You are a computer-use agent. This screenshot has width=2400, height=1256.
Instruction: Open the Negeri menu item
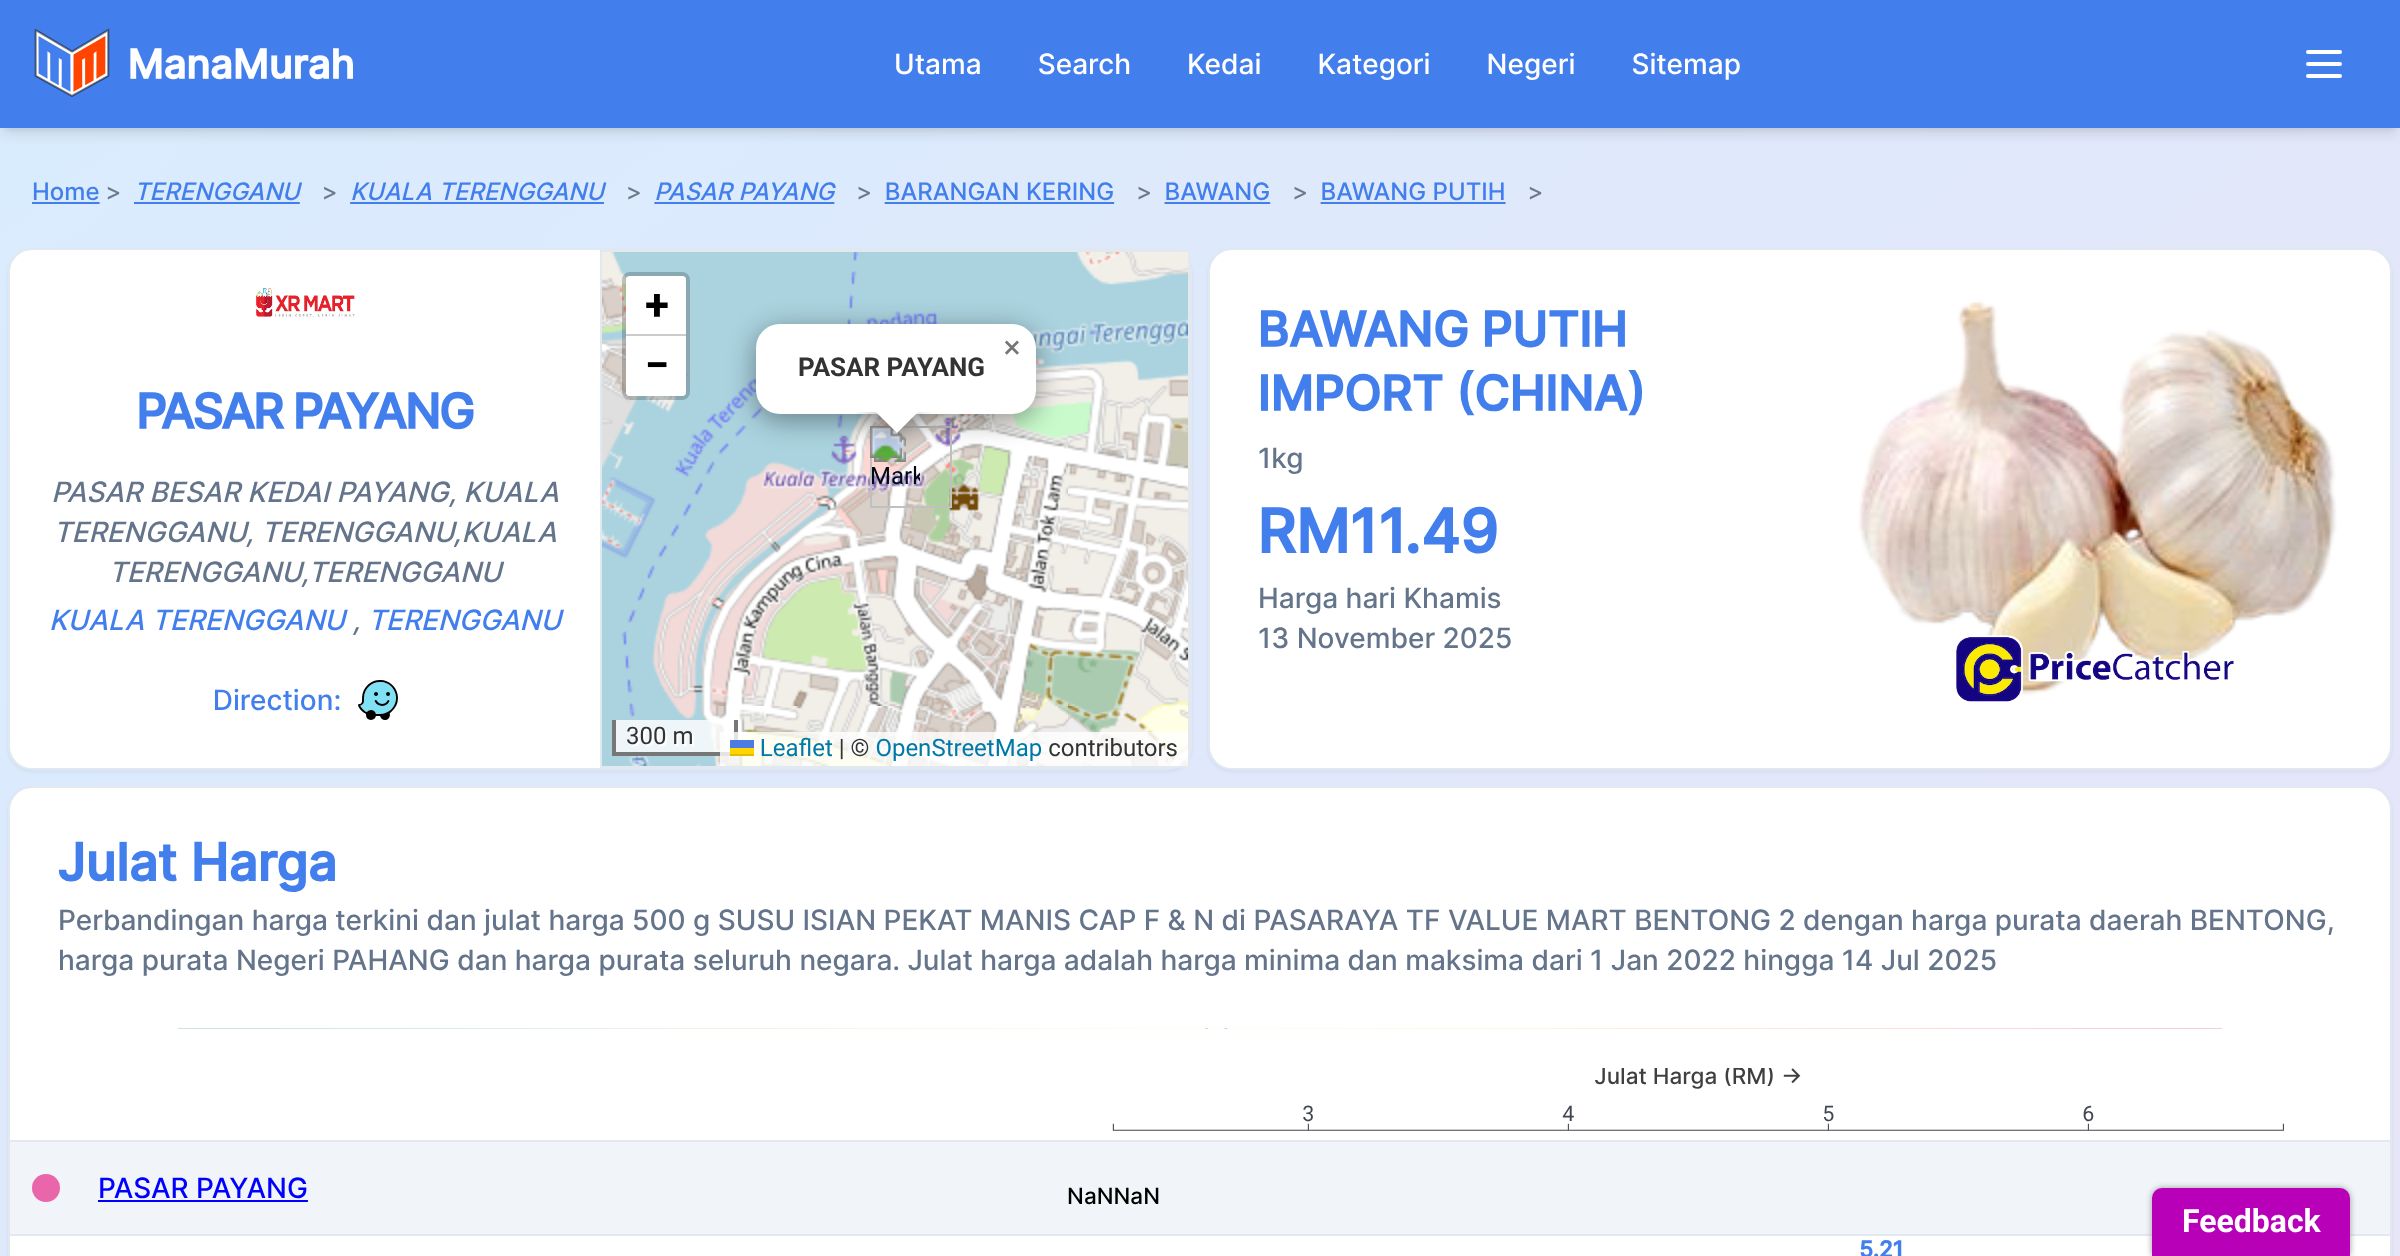pyautogui.click(x=1530, y=64)
